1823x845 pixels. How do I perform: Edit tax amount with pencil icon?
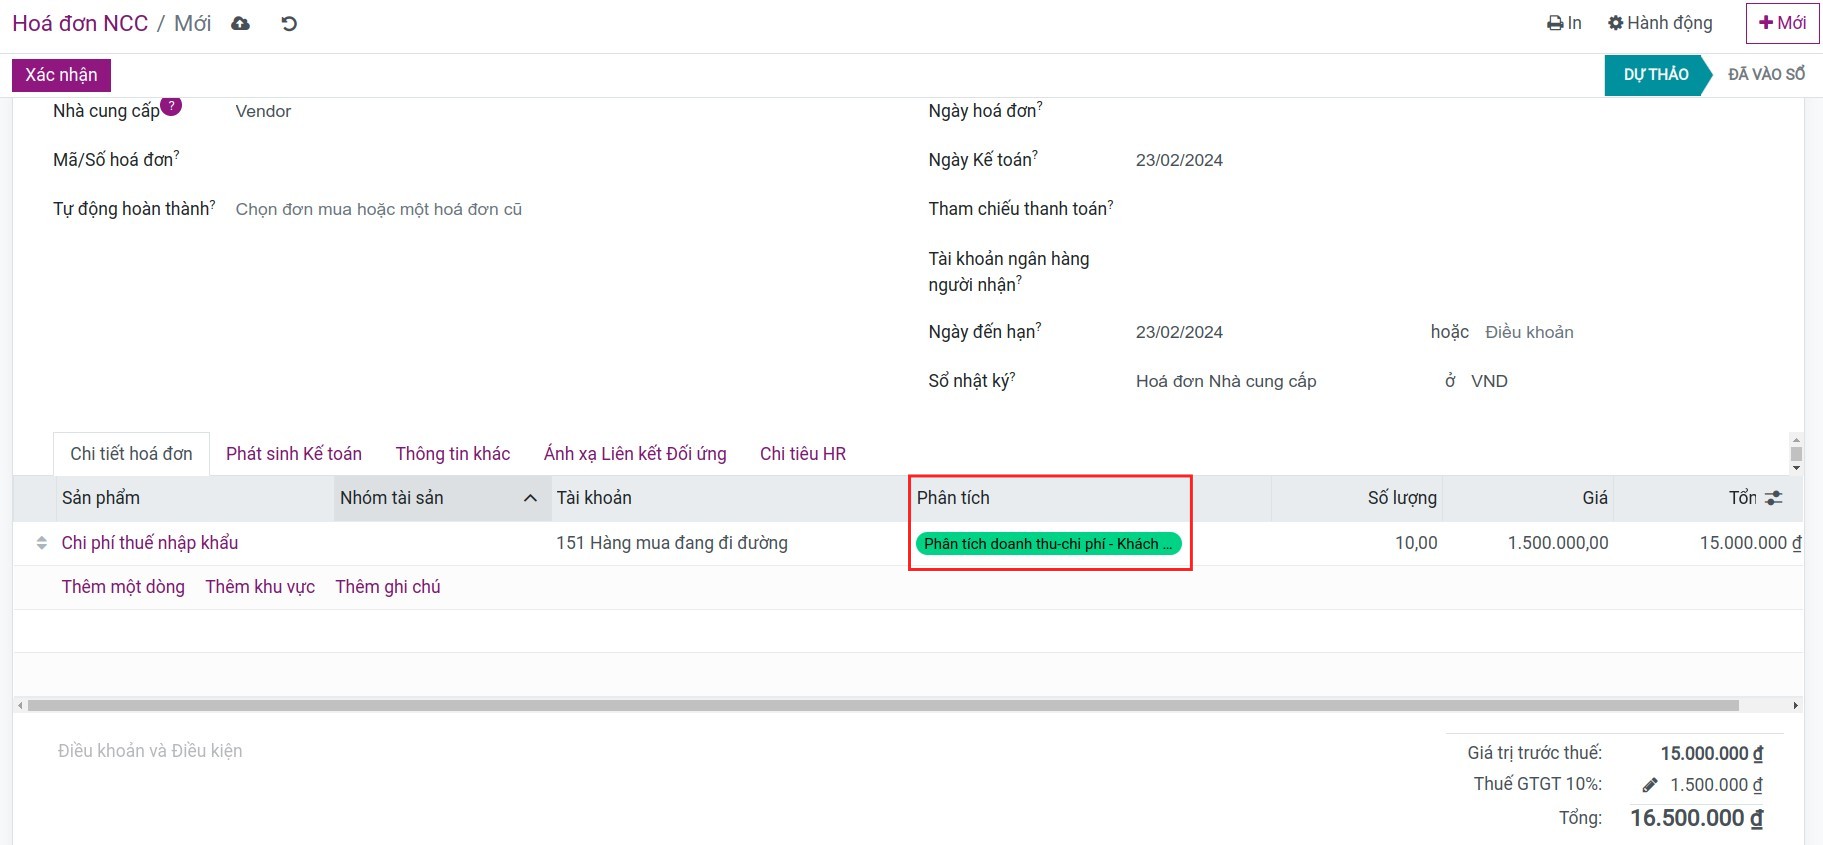point(1649,785)
